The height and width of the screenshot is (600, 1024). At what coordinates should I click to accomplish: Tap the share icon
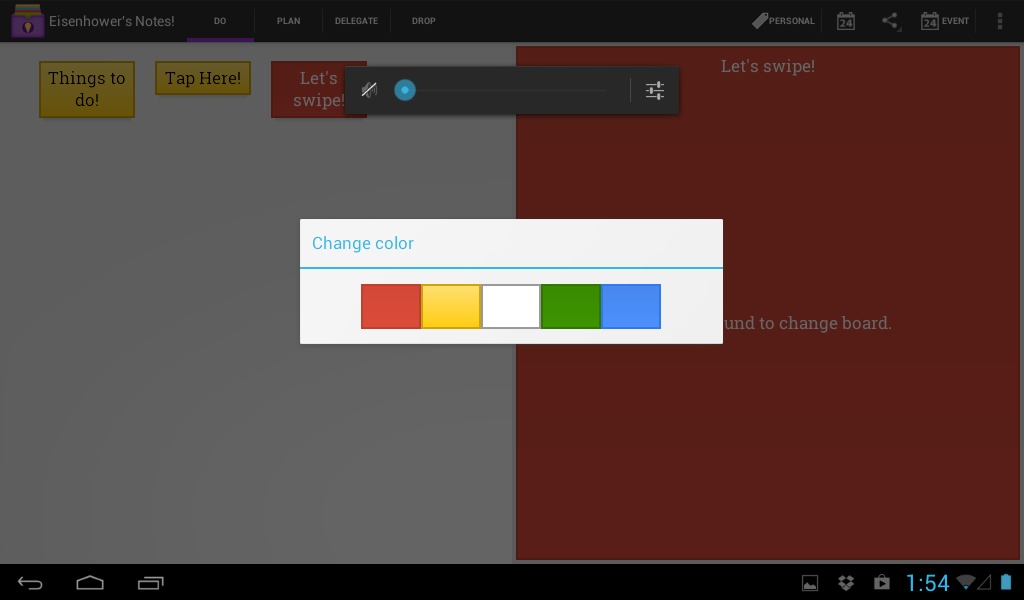[890, 21]
